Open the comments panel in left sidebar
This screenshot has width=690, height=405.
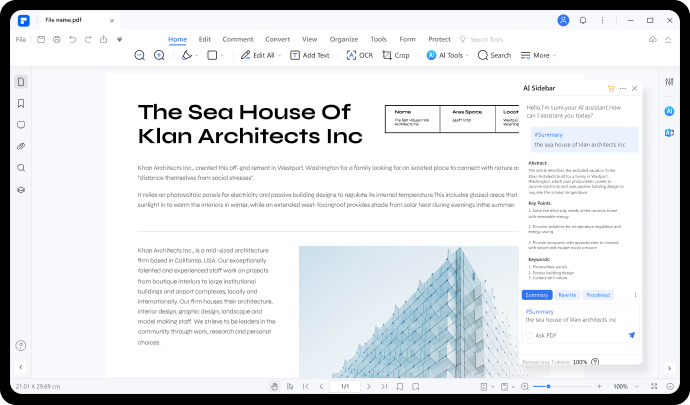[21, 125]
